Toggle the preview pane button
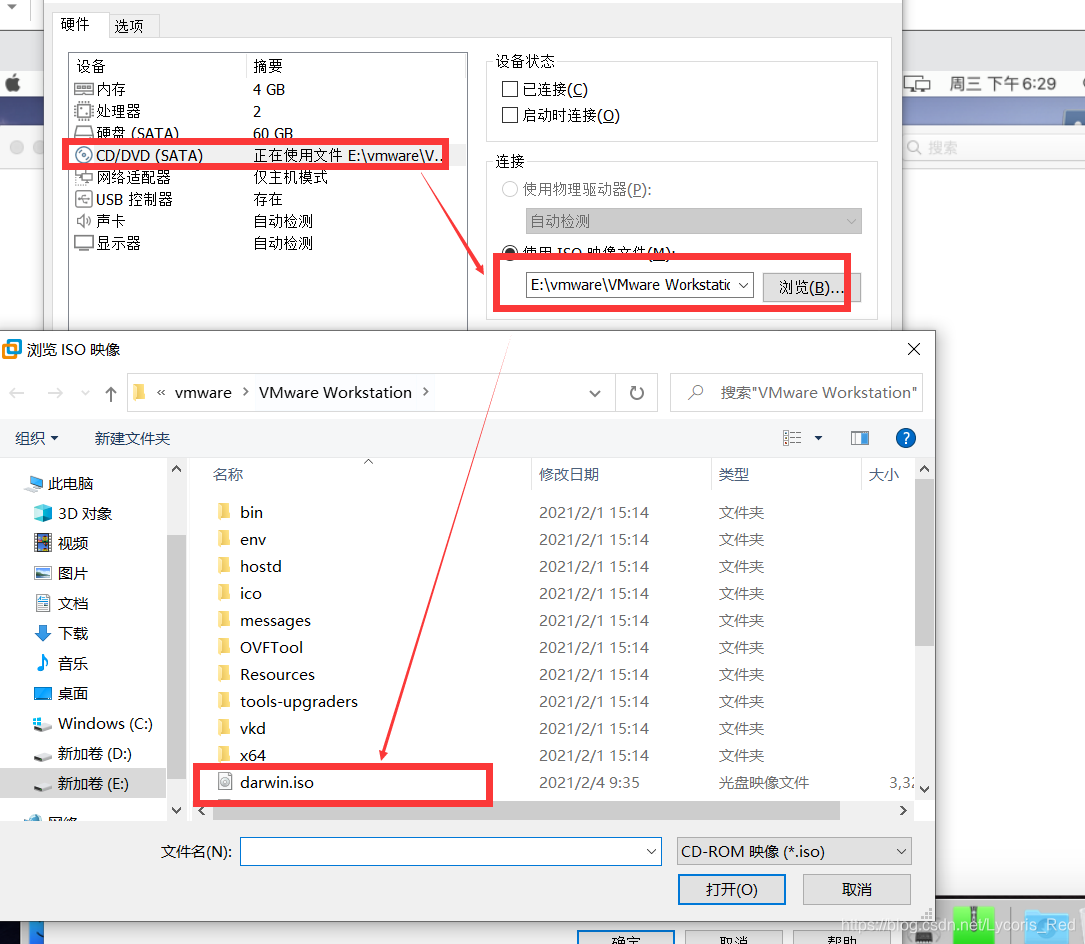Screen dimensions: 1085x944 pos(859,438)
